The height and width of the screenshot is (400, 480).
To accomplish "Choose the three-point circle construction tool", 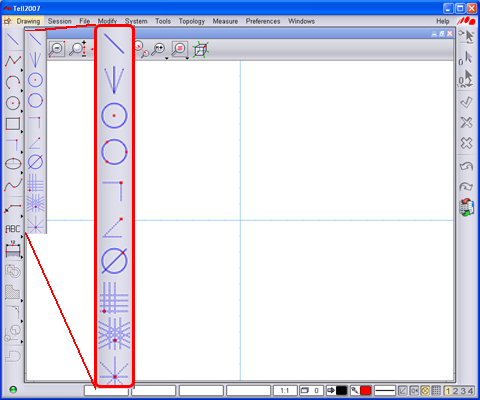I will (35, 100).
